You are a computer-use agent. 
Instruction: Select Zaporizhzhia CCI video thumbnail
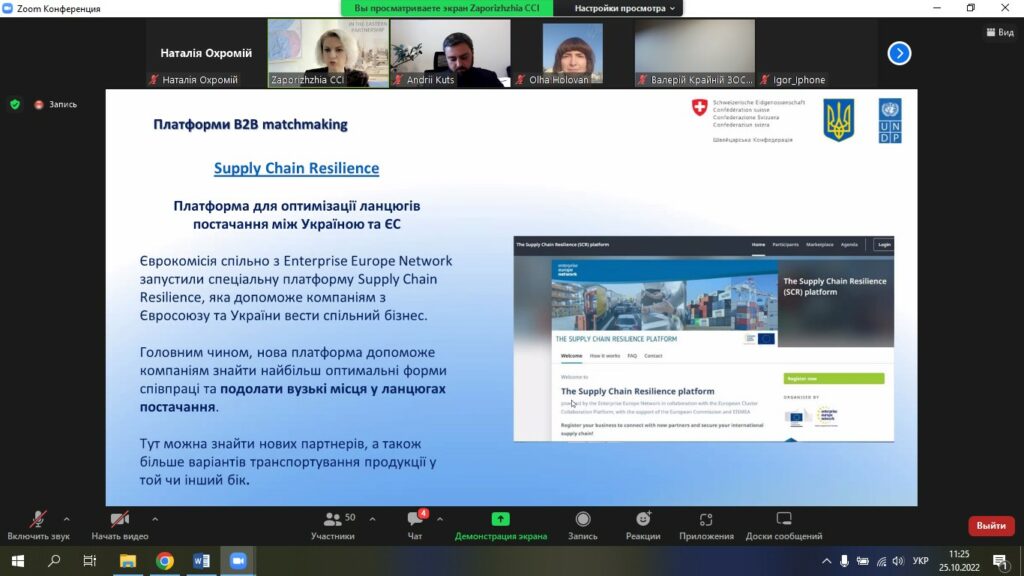(328, 53)
